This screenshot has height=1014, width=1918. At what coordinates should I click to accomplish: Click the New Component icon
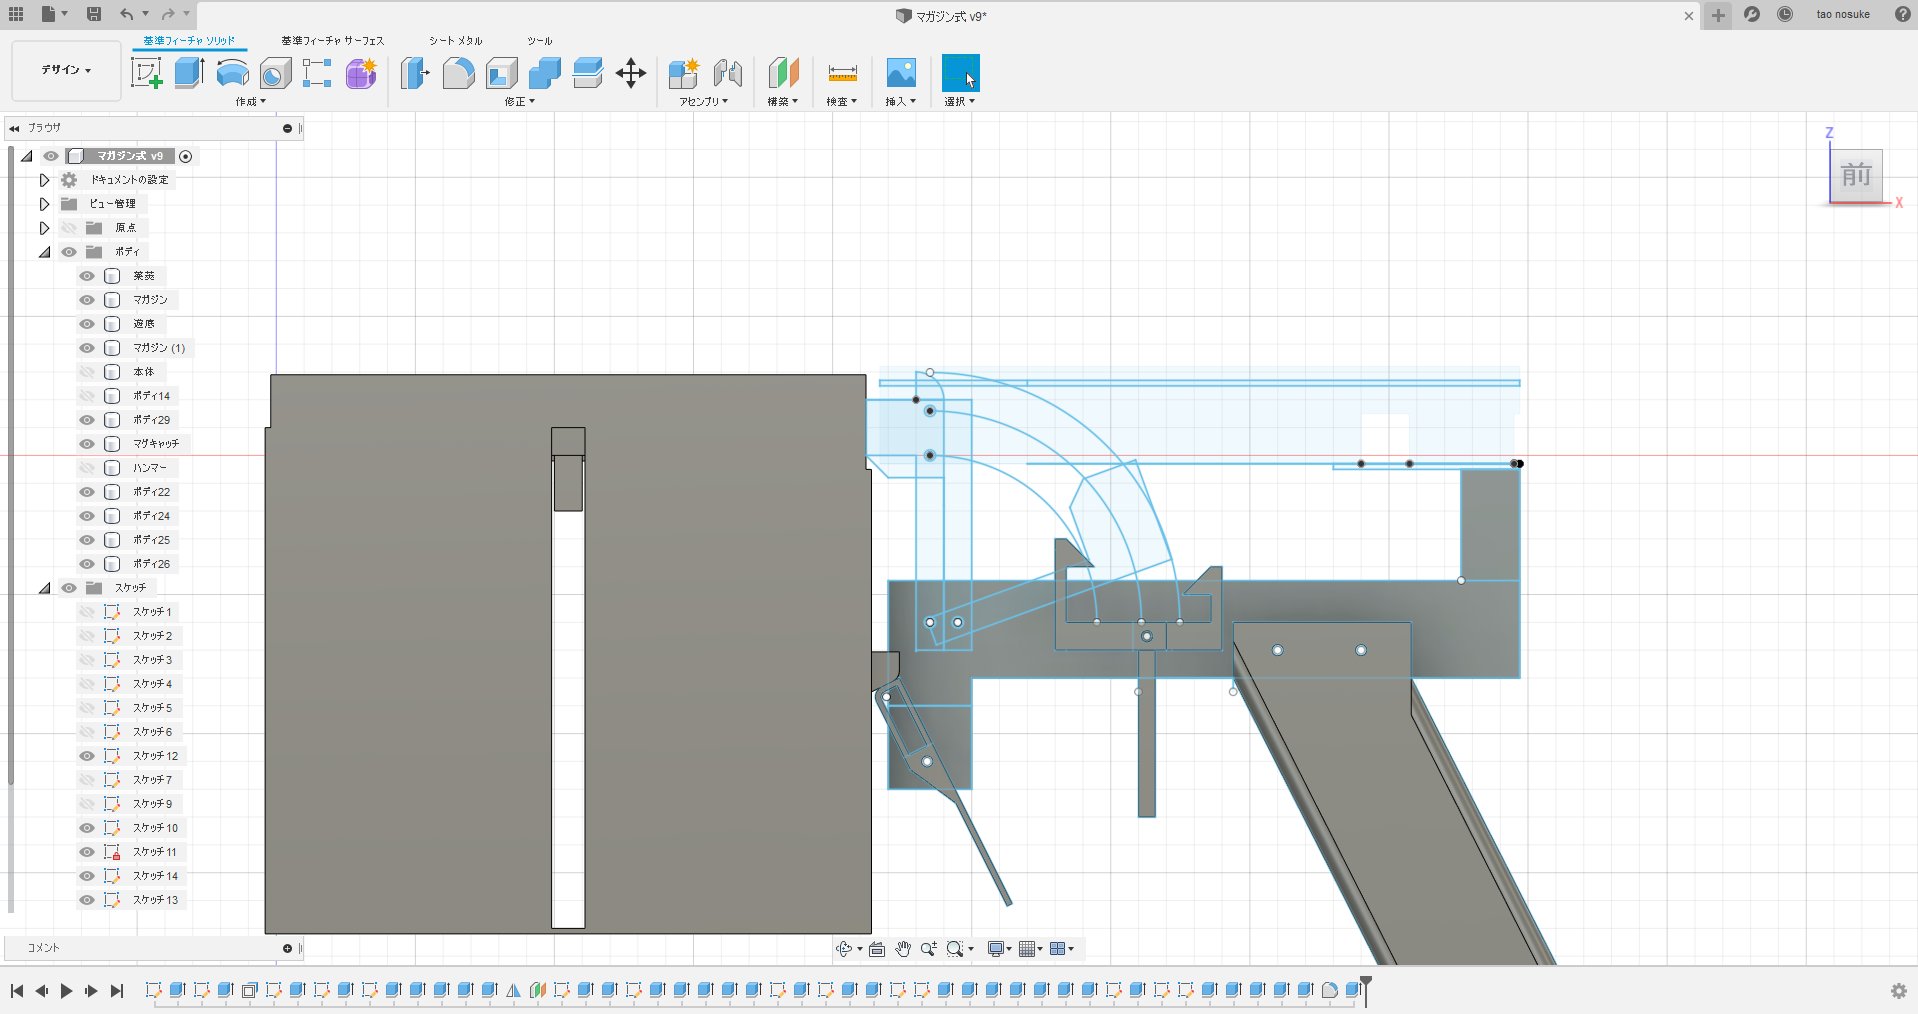coord(684,73)
